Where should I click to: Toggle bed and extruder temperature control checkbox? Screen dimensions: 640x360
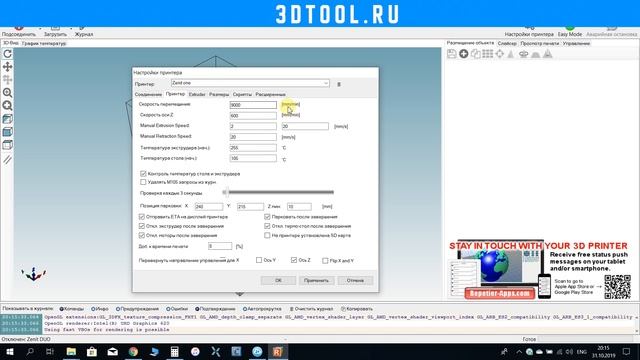[x=143, y=174]
